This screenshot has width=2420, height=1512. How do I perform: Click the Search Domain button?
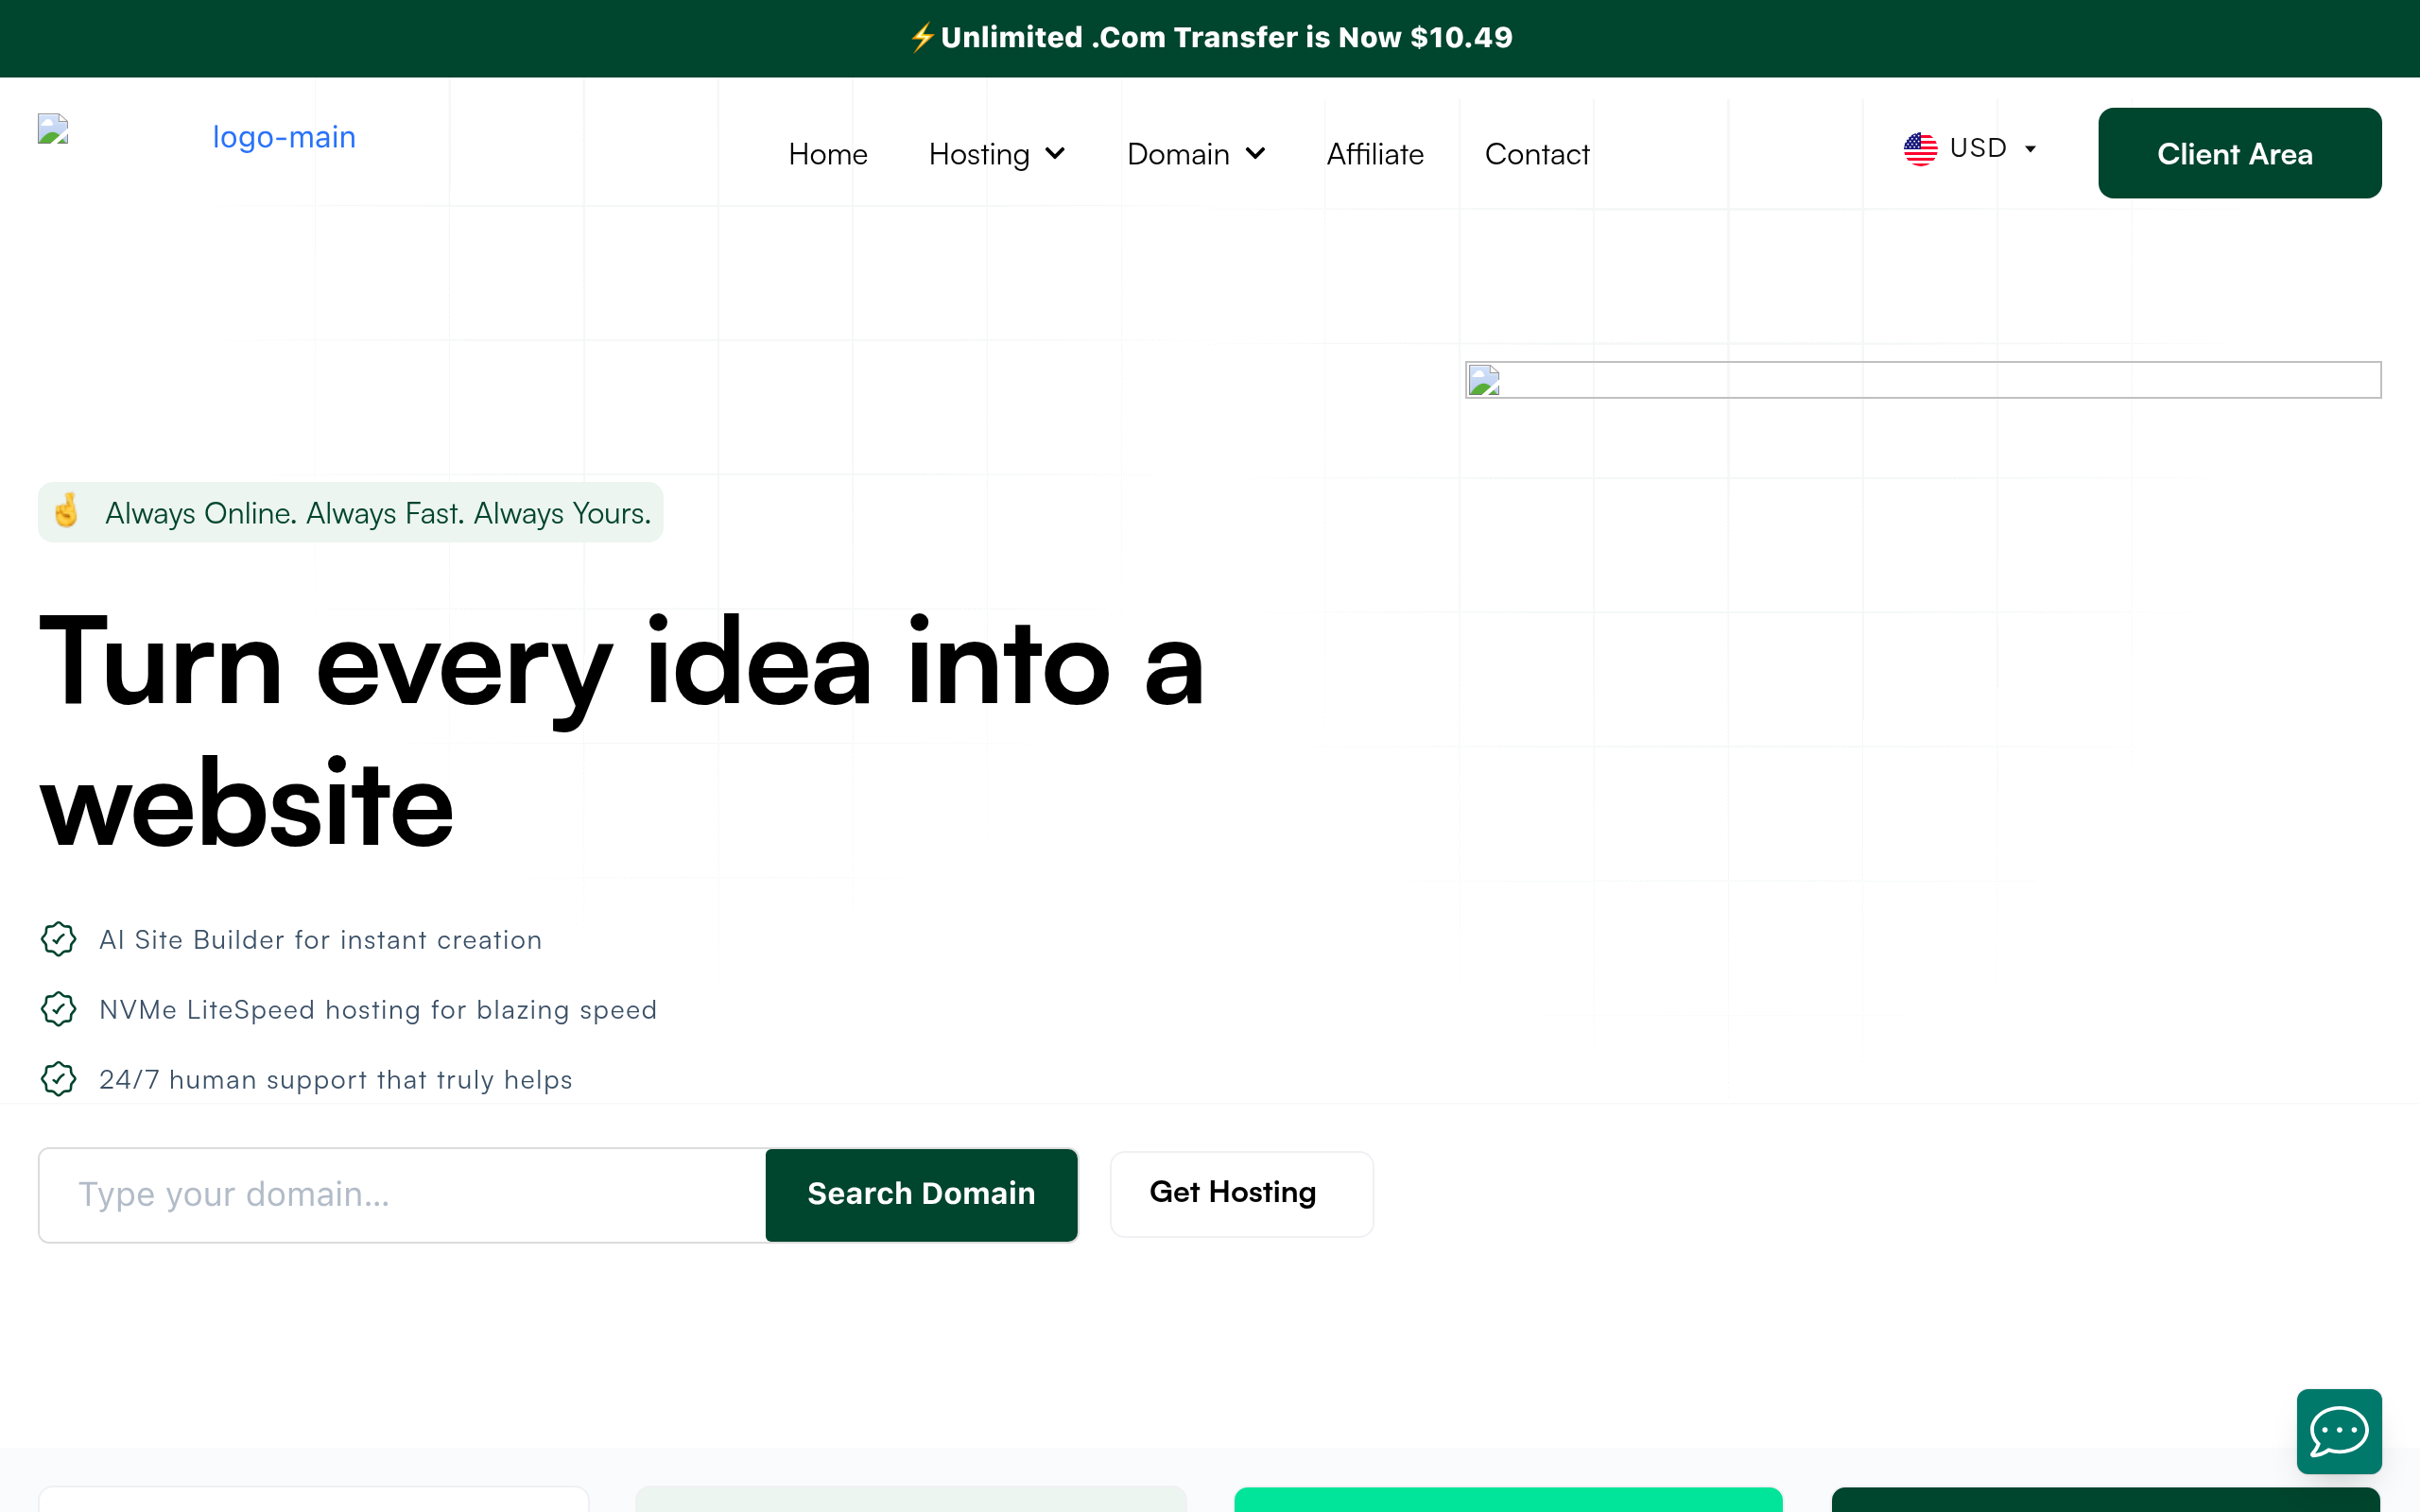(x=921, y=1194)
